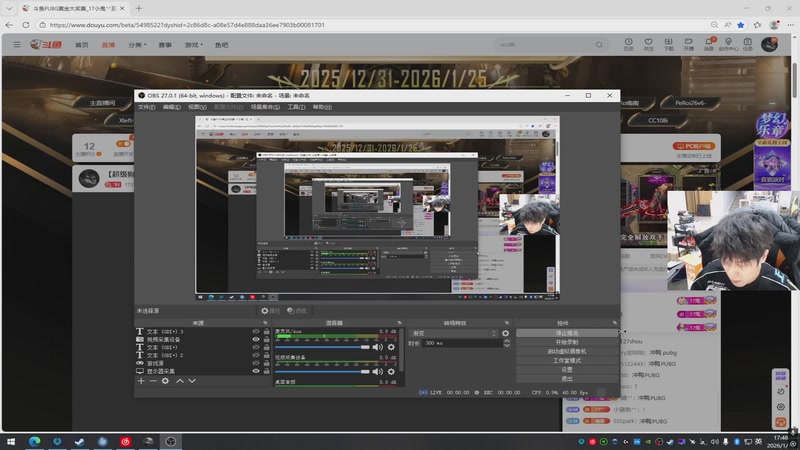800x450 pixels.
Task: Undock the 控件 panel via its header icon
Action: coord(614,323)
